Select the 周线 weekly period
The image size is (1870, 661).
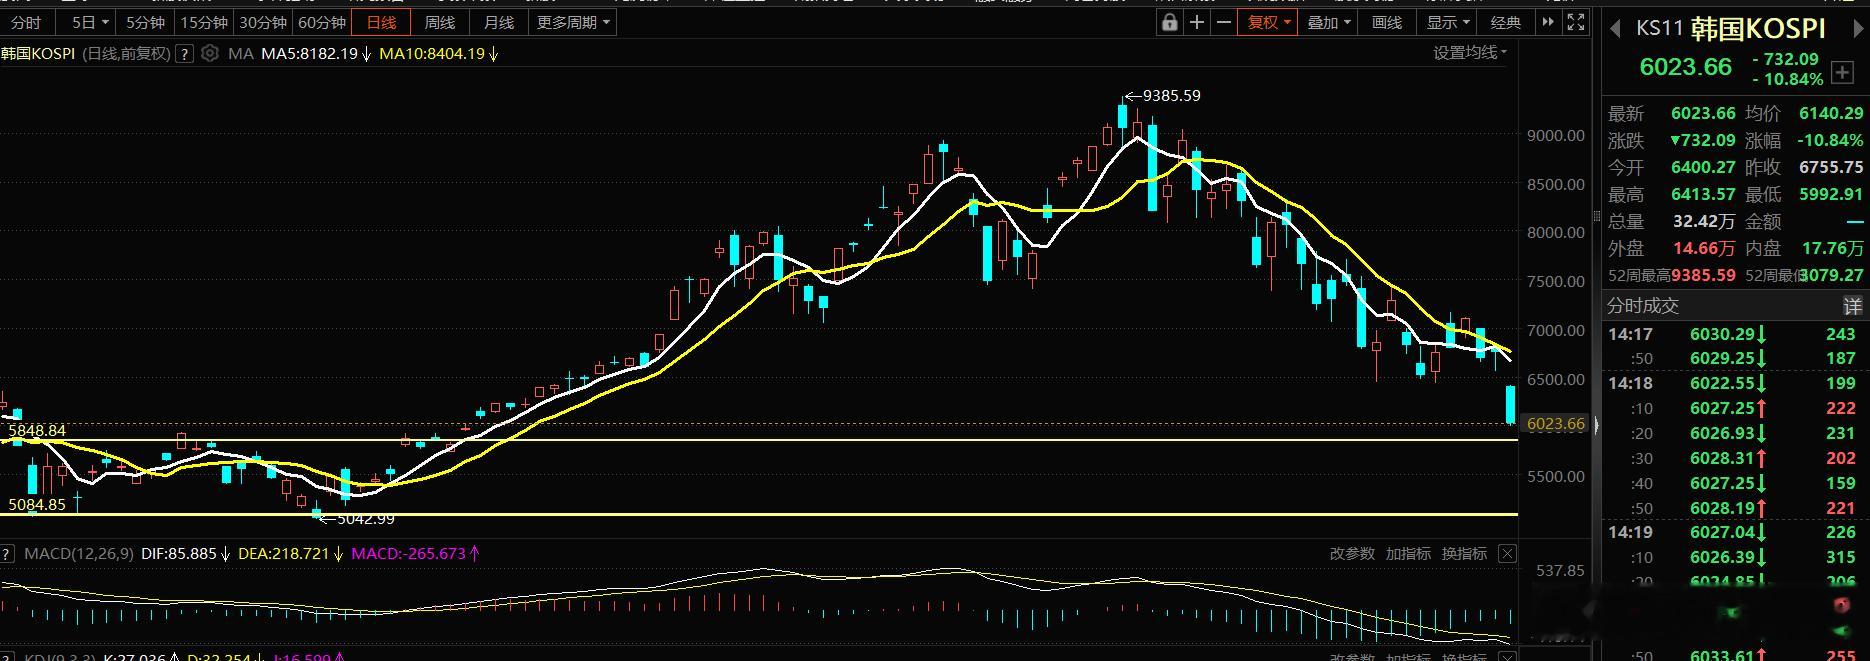click(x=440, y=22)
